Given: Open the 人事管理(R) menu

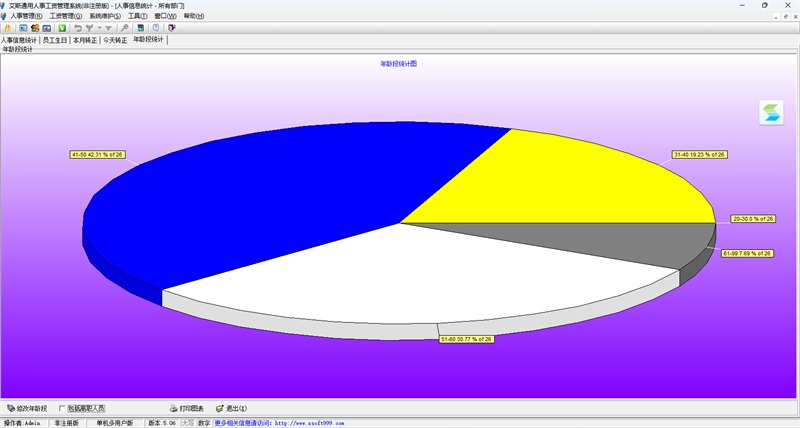Looking at the screenshot, I should [27, 16].
